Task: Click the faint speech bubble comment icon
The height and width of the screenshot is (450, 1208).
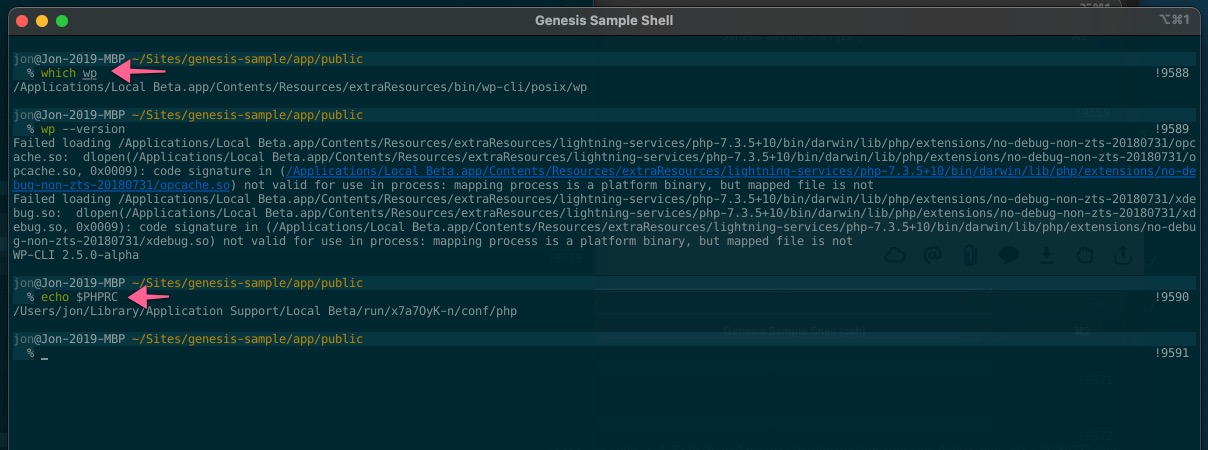Action: [1010, 256]
